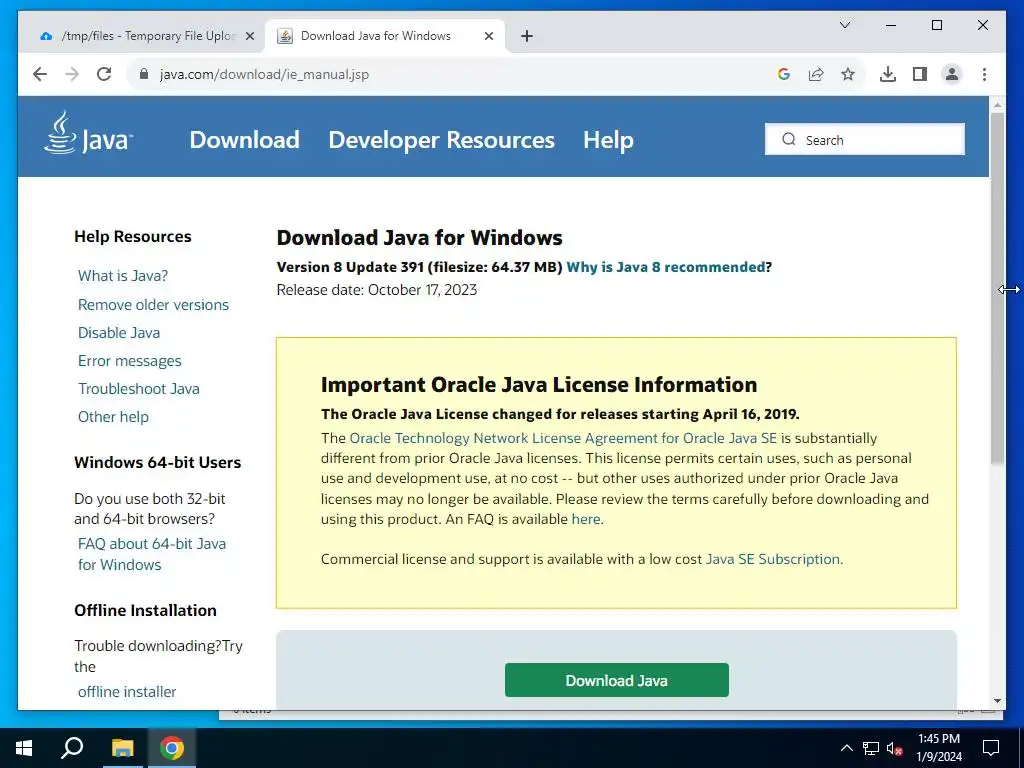Open the 'Other help' link
Viewport: 1024px width, 768px height.
[113, 417]
